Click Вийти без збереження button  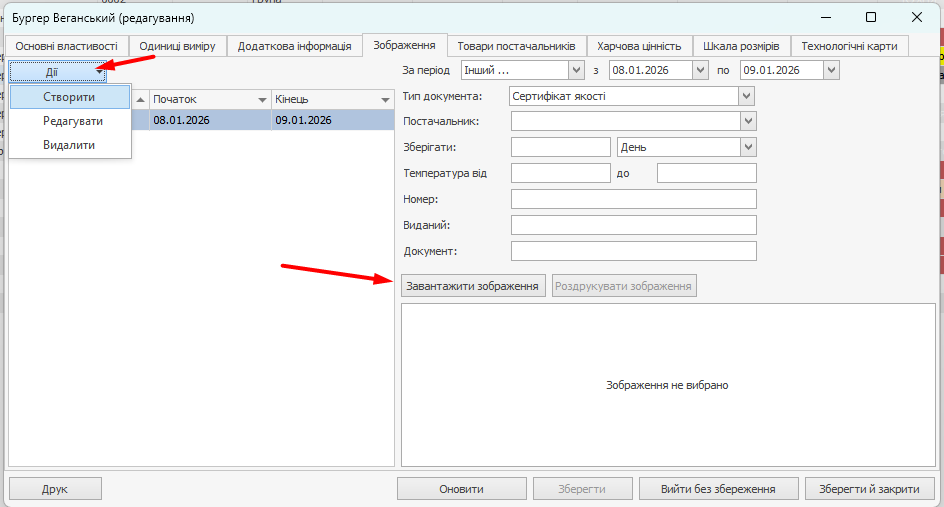718,489
